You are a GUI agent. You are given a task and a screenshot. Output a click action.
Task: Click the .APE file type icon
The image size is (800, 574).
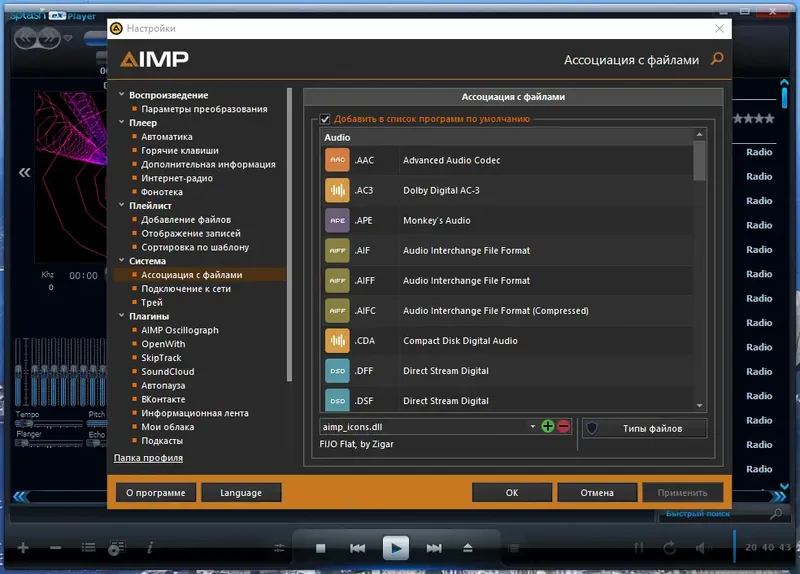coord(337,220)
